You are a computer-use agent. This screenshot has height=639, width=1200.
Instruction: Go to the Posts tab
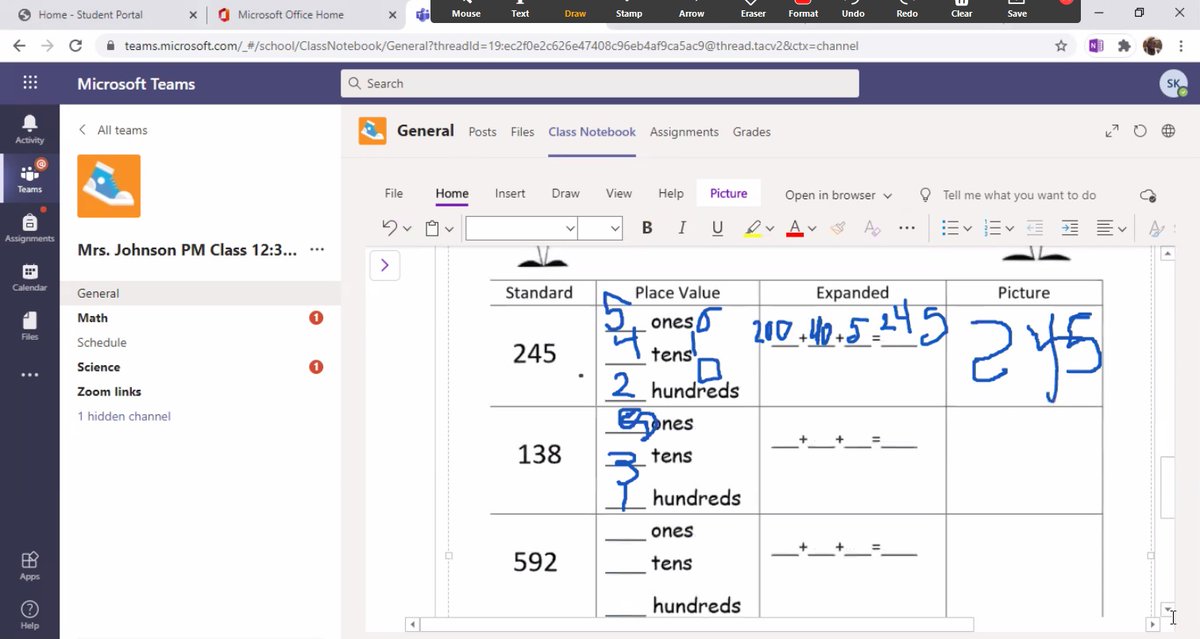[483, 132]
